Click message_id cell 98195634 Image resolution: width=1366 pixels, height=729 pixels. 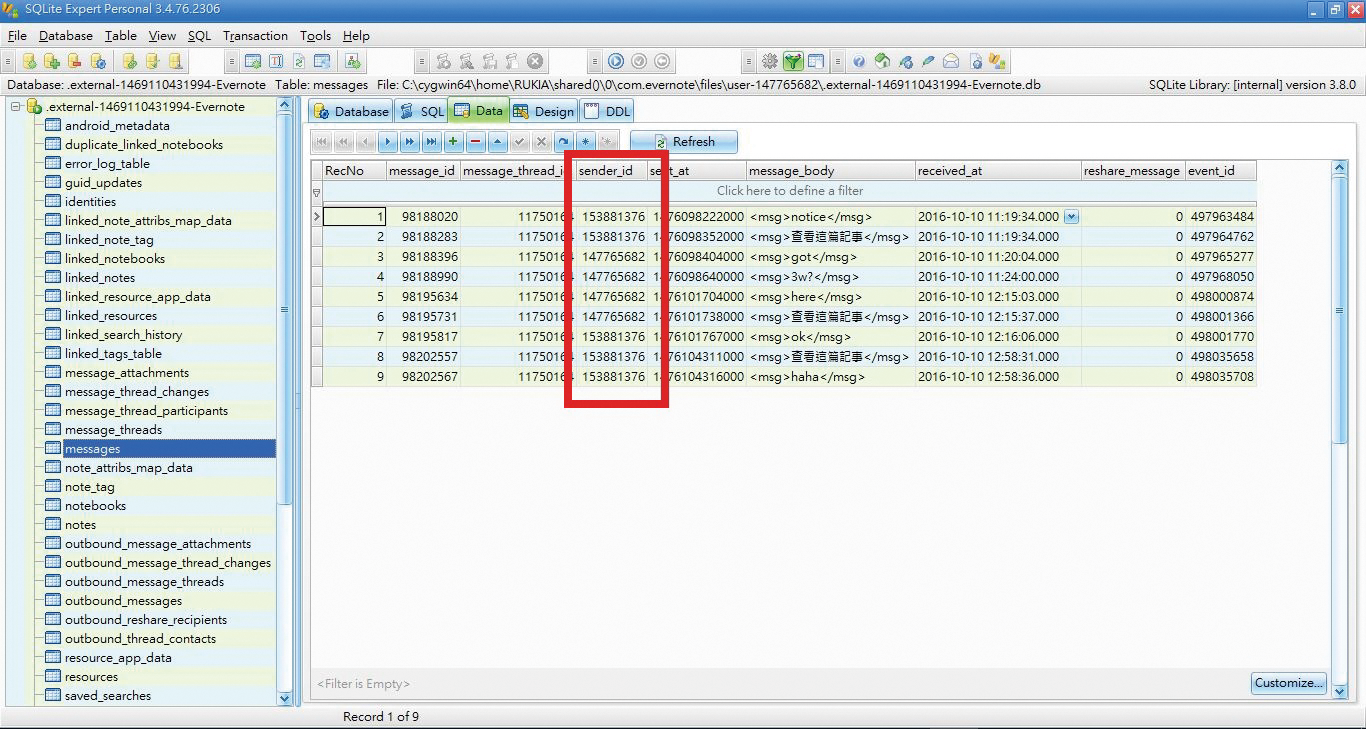423,297
